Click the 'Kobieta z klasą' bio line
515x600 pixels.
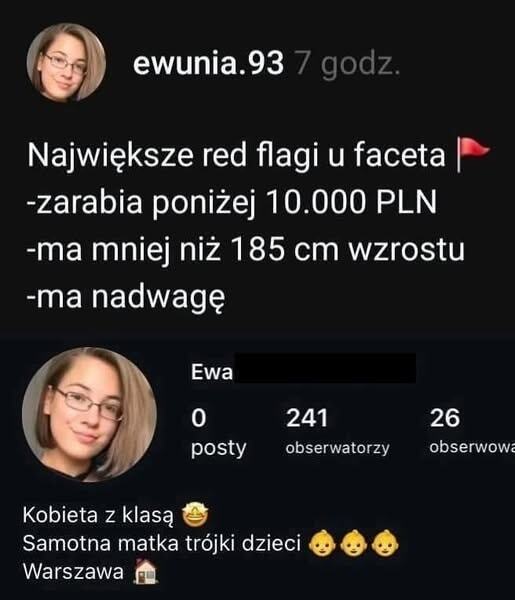98,515
